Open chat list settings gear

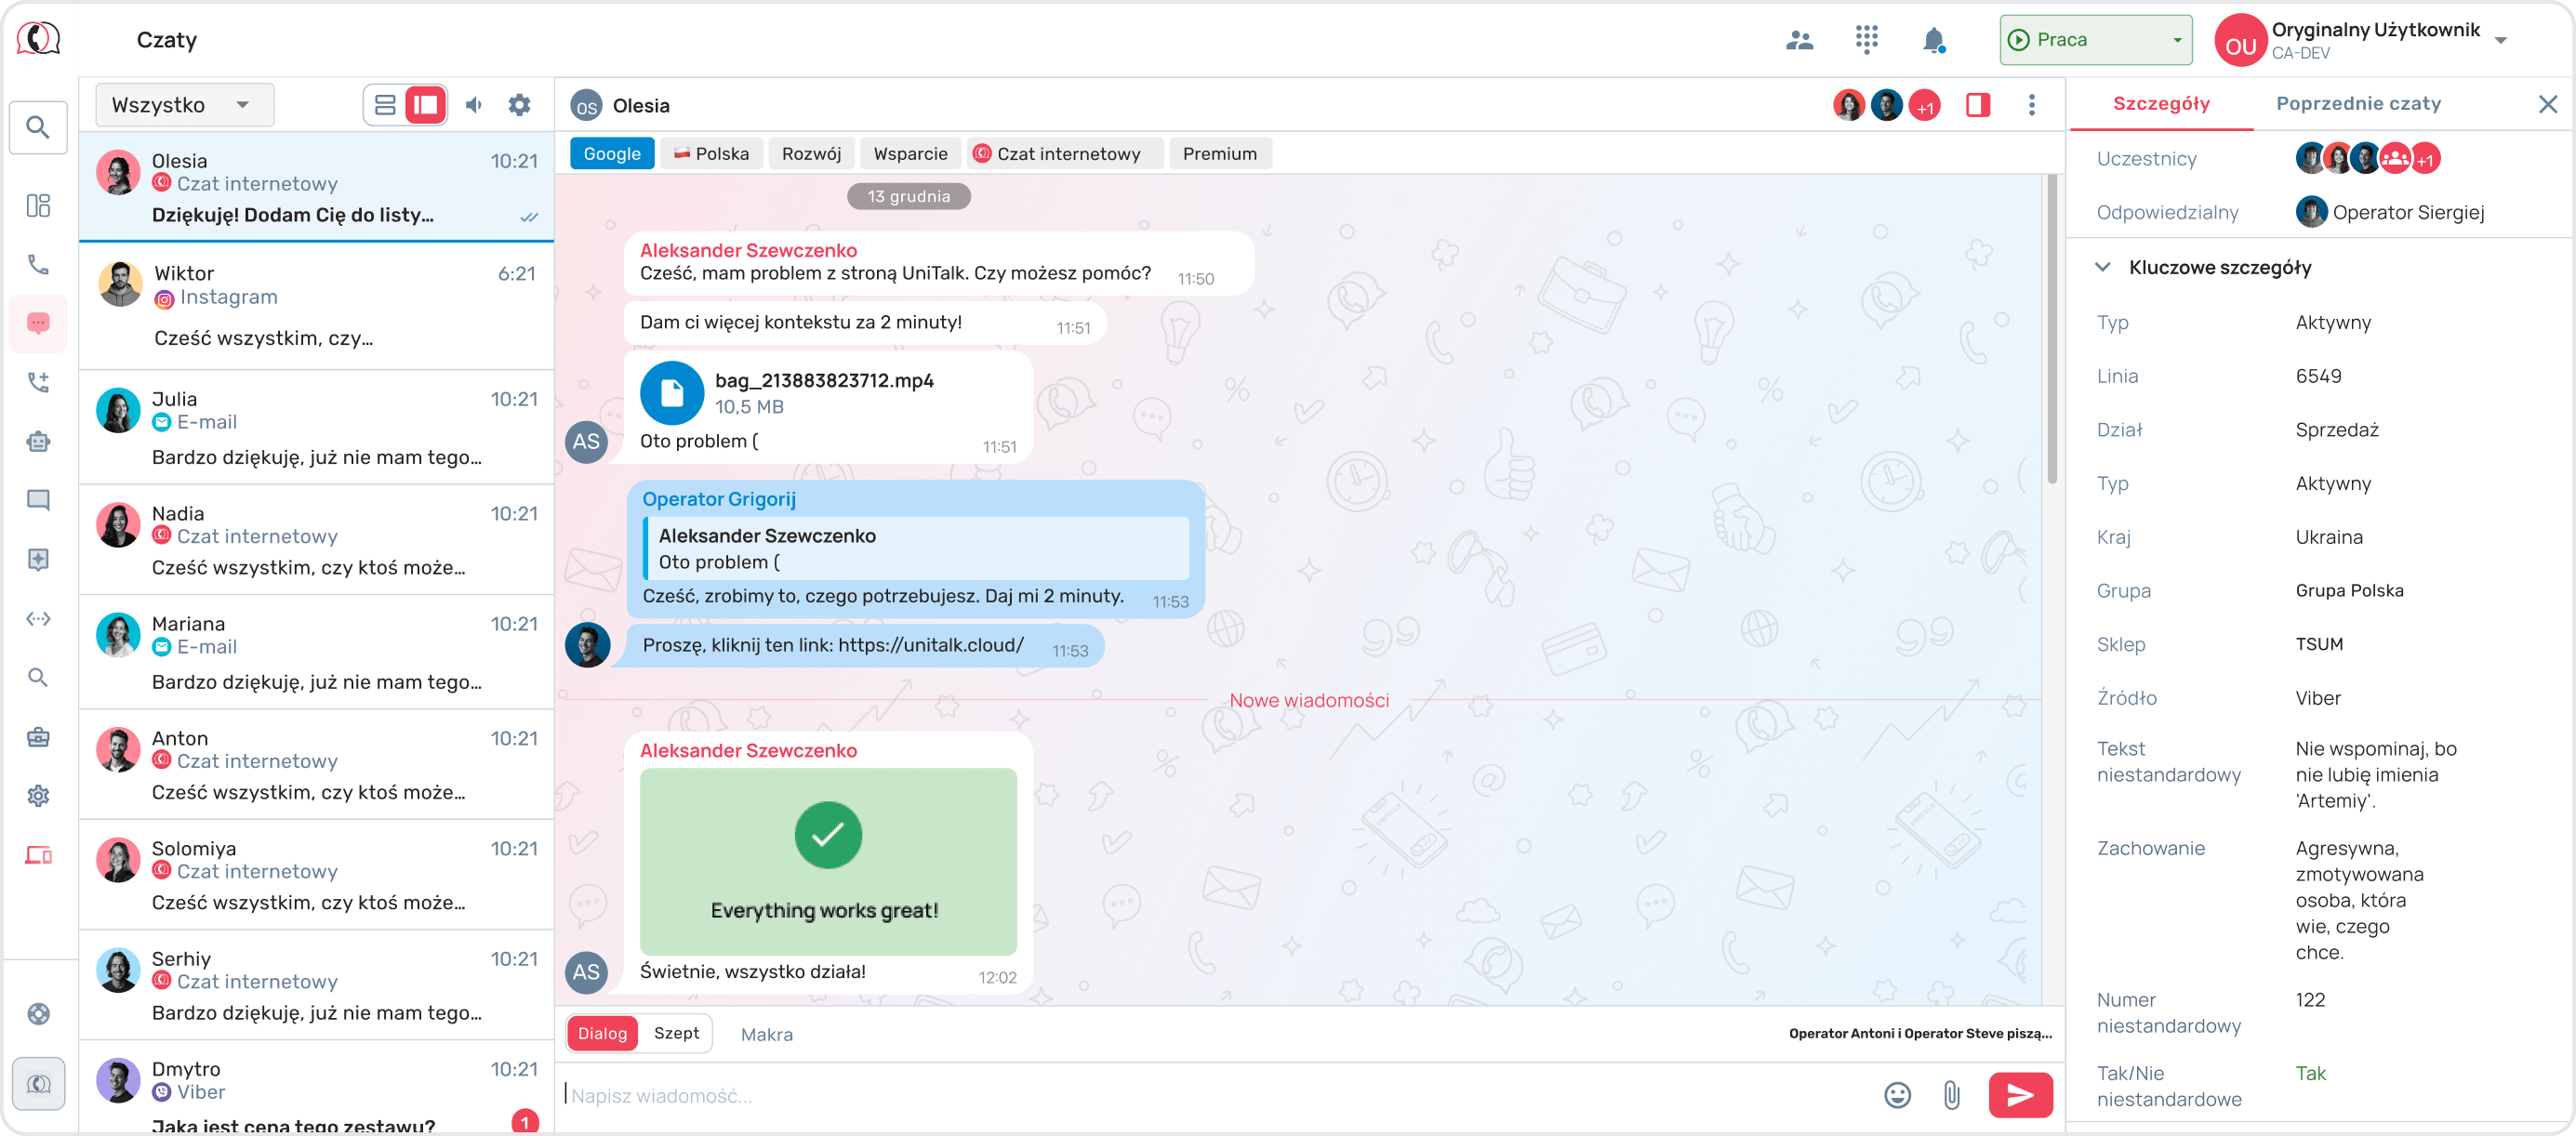(x=519, y=105)
